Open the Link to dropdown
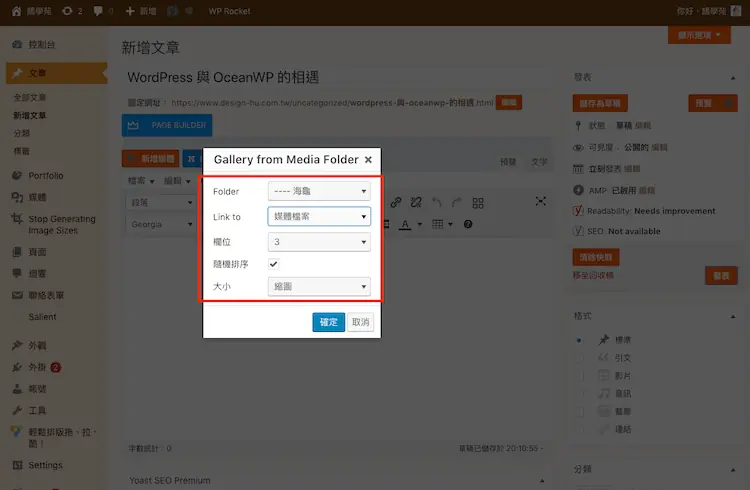Viewport: 750px width, 490px height. [319, 216]
